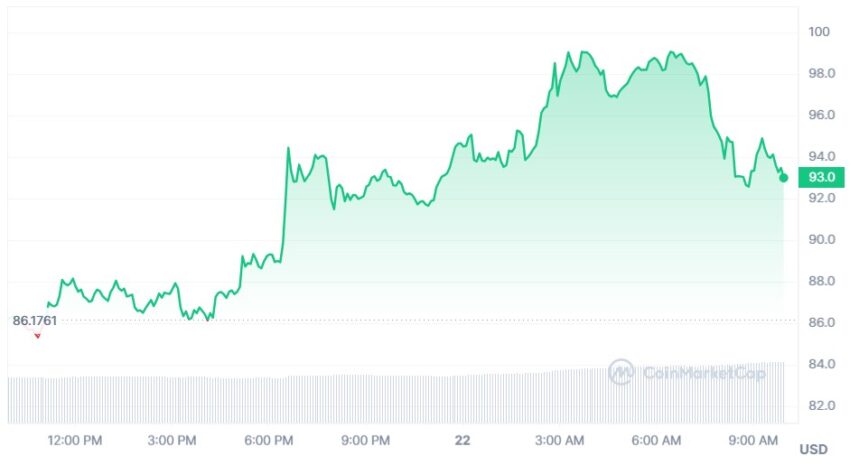
Task: Select the 9:00 PM time axis label
Action: (x=365, y=441)
